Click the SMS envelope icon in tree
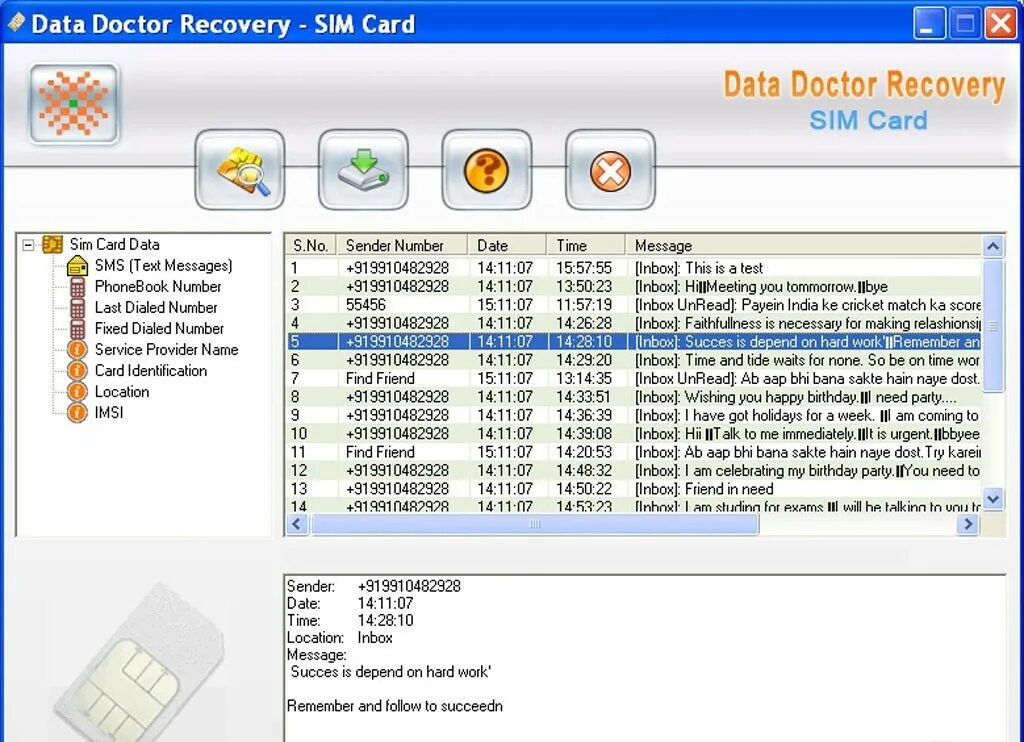Viewport: 1024px width, 742px height. (78, 266)
